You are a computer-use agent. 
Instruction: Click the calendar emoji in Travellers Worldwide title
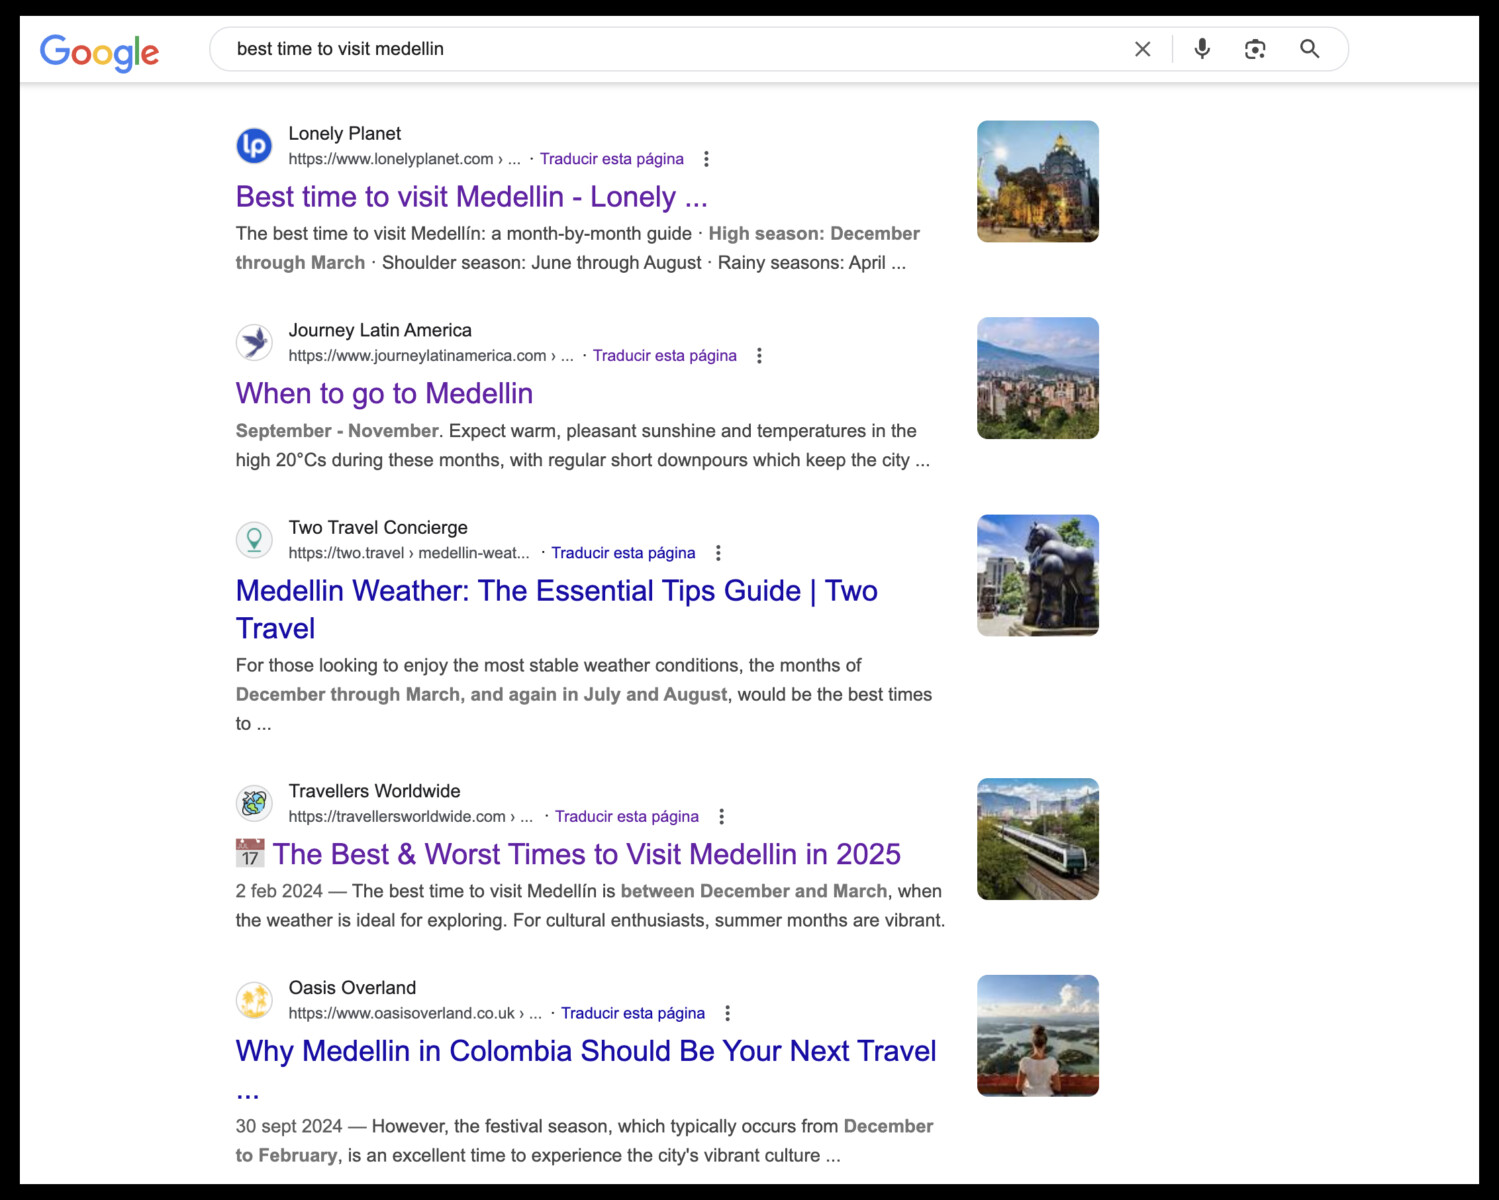click(x=250, y=853)
